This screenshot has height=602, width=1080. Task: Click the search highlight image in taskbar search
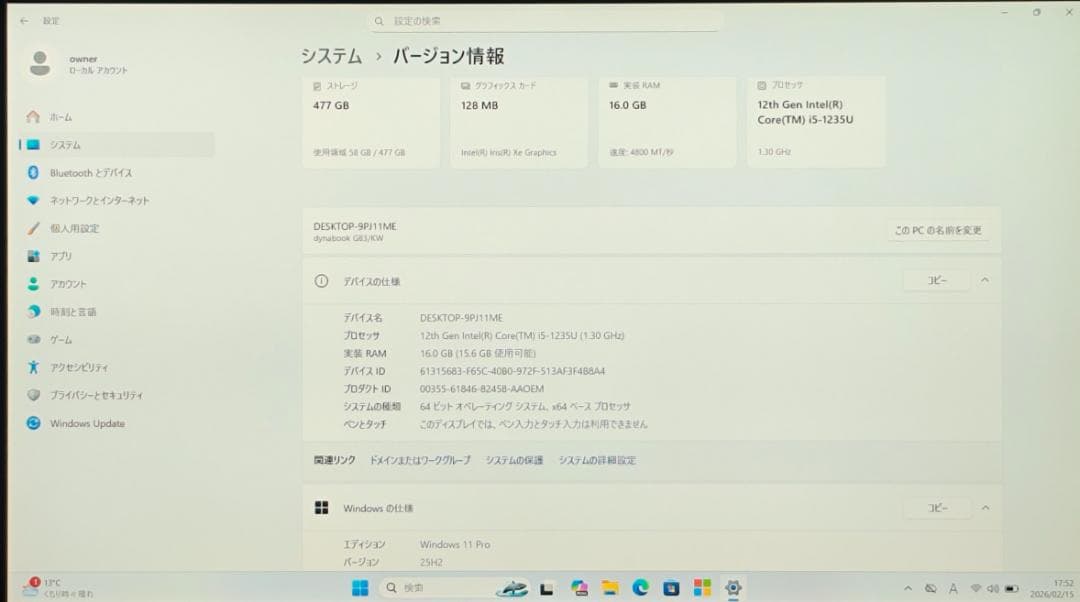(512, 588)
